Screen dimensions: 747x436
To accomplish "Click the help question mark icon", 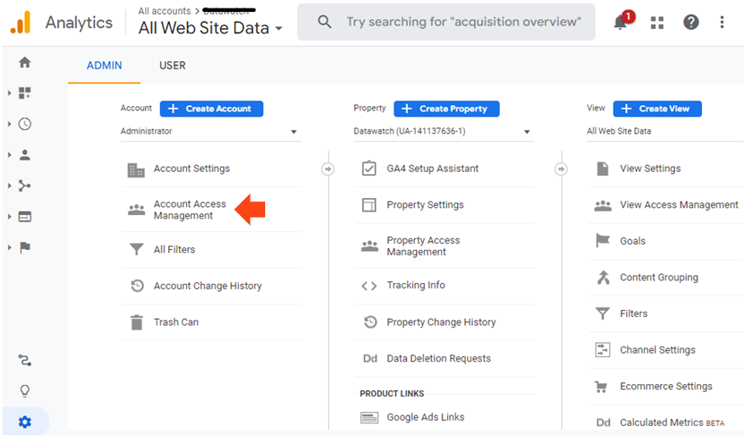I will [691, 22].
